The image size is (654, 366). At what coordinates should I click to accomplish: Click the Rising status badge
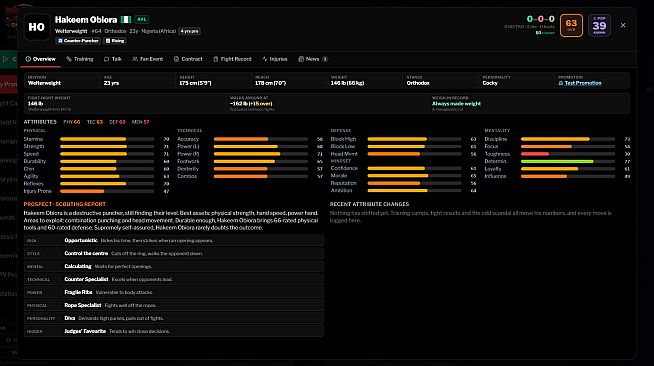115,41
